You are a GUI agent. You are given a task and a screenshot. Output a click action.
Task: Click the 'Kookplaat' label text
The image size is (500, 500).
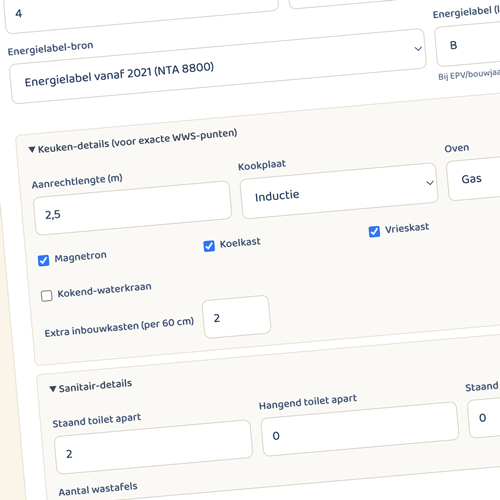262,165
